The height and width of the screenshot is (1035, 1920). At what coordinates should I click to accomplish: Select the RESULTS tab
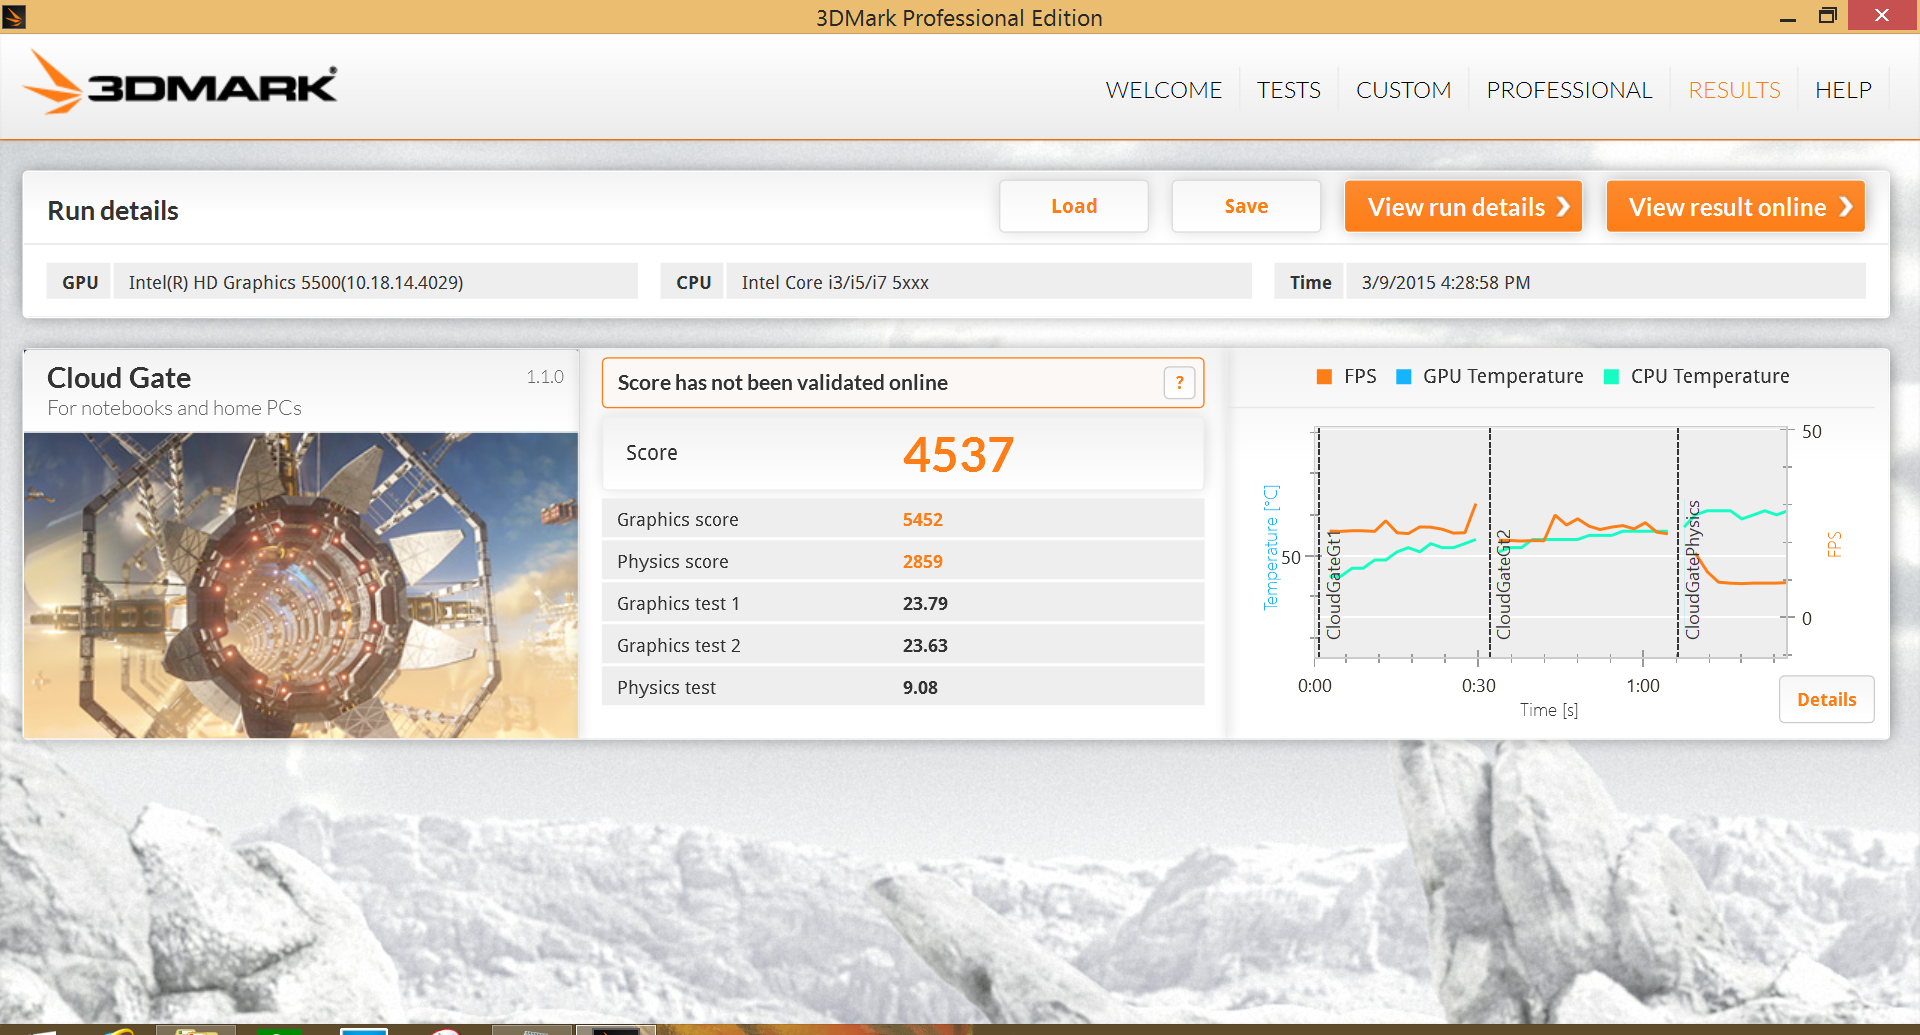(x=1734, y=90)
